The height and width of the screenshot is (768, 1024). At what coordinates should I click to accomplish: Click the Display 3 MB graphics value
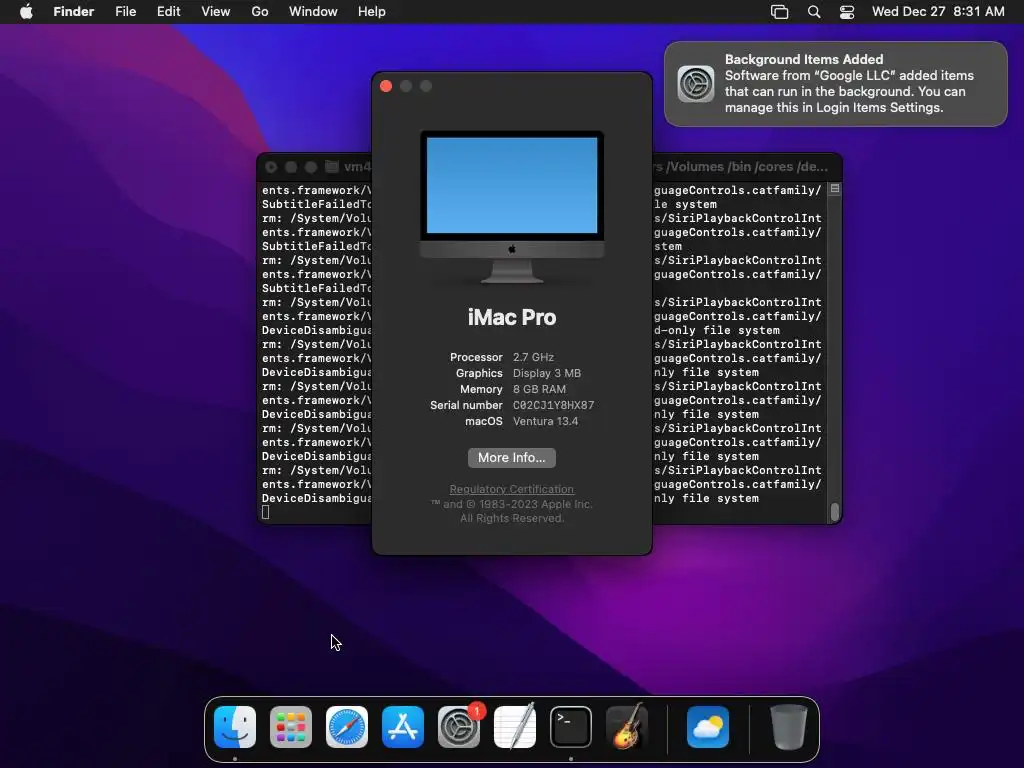coord(547,373)
